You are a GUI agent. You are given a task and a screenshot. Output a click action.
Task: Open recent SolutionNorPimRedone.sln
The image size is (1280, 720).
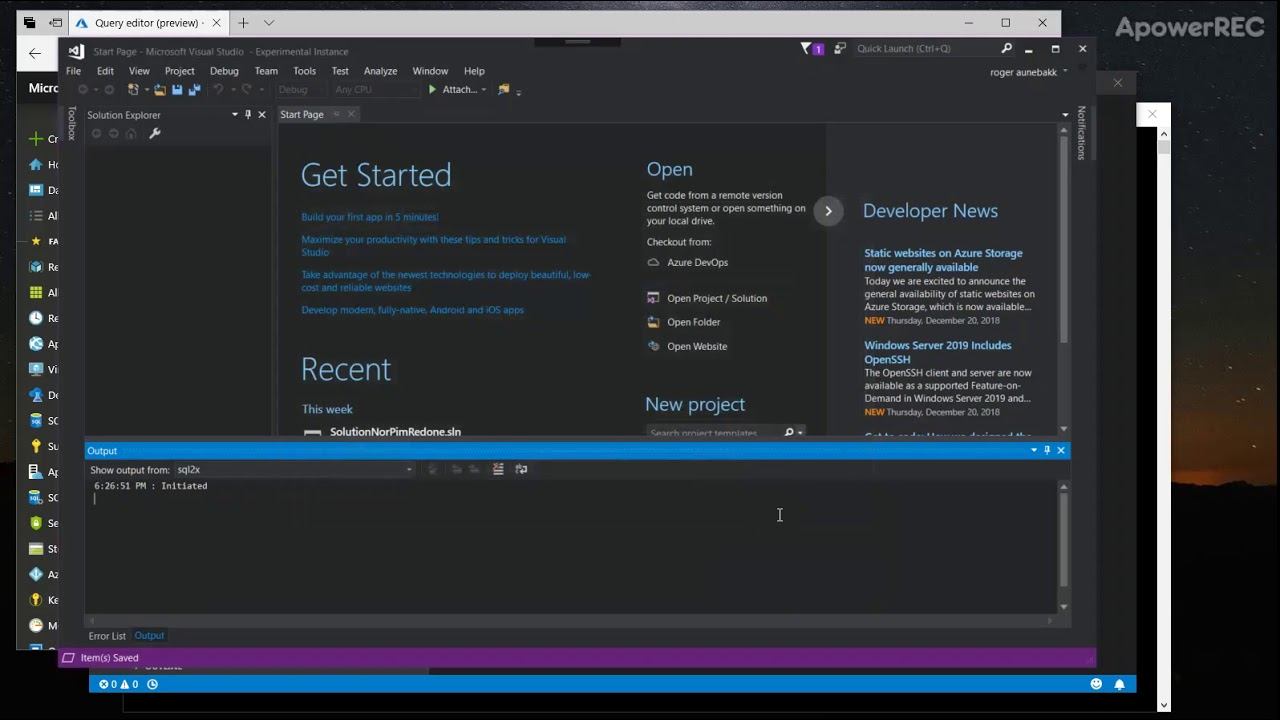[395, 432]
